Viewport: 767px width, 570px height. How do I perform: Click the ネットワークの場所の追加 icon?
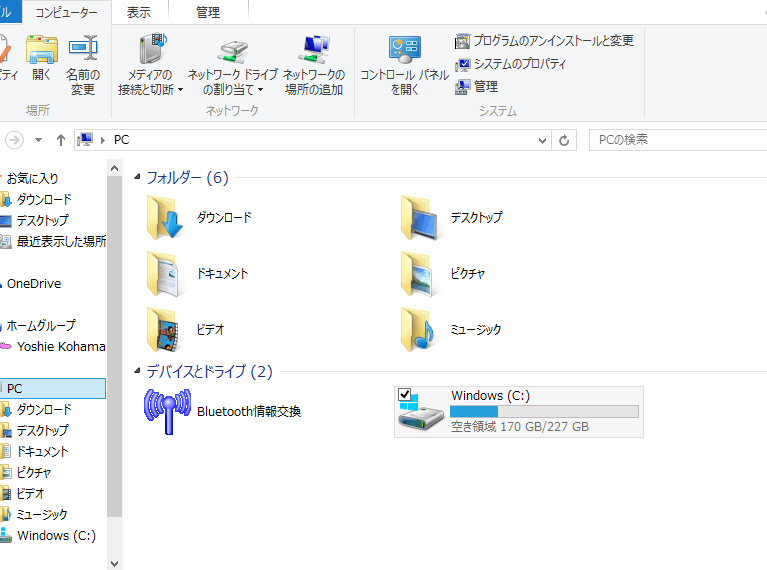point(314,50)
